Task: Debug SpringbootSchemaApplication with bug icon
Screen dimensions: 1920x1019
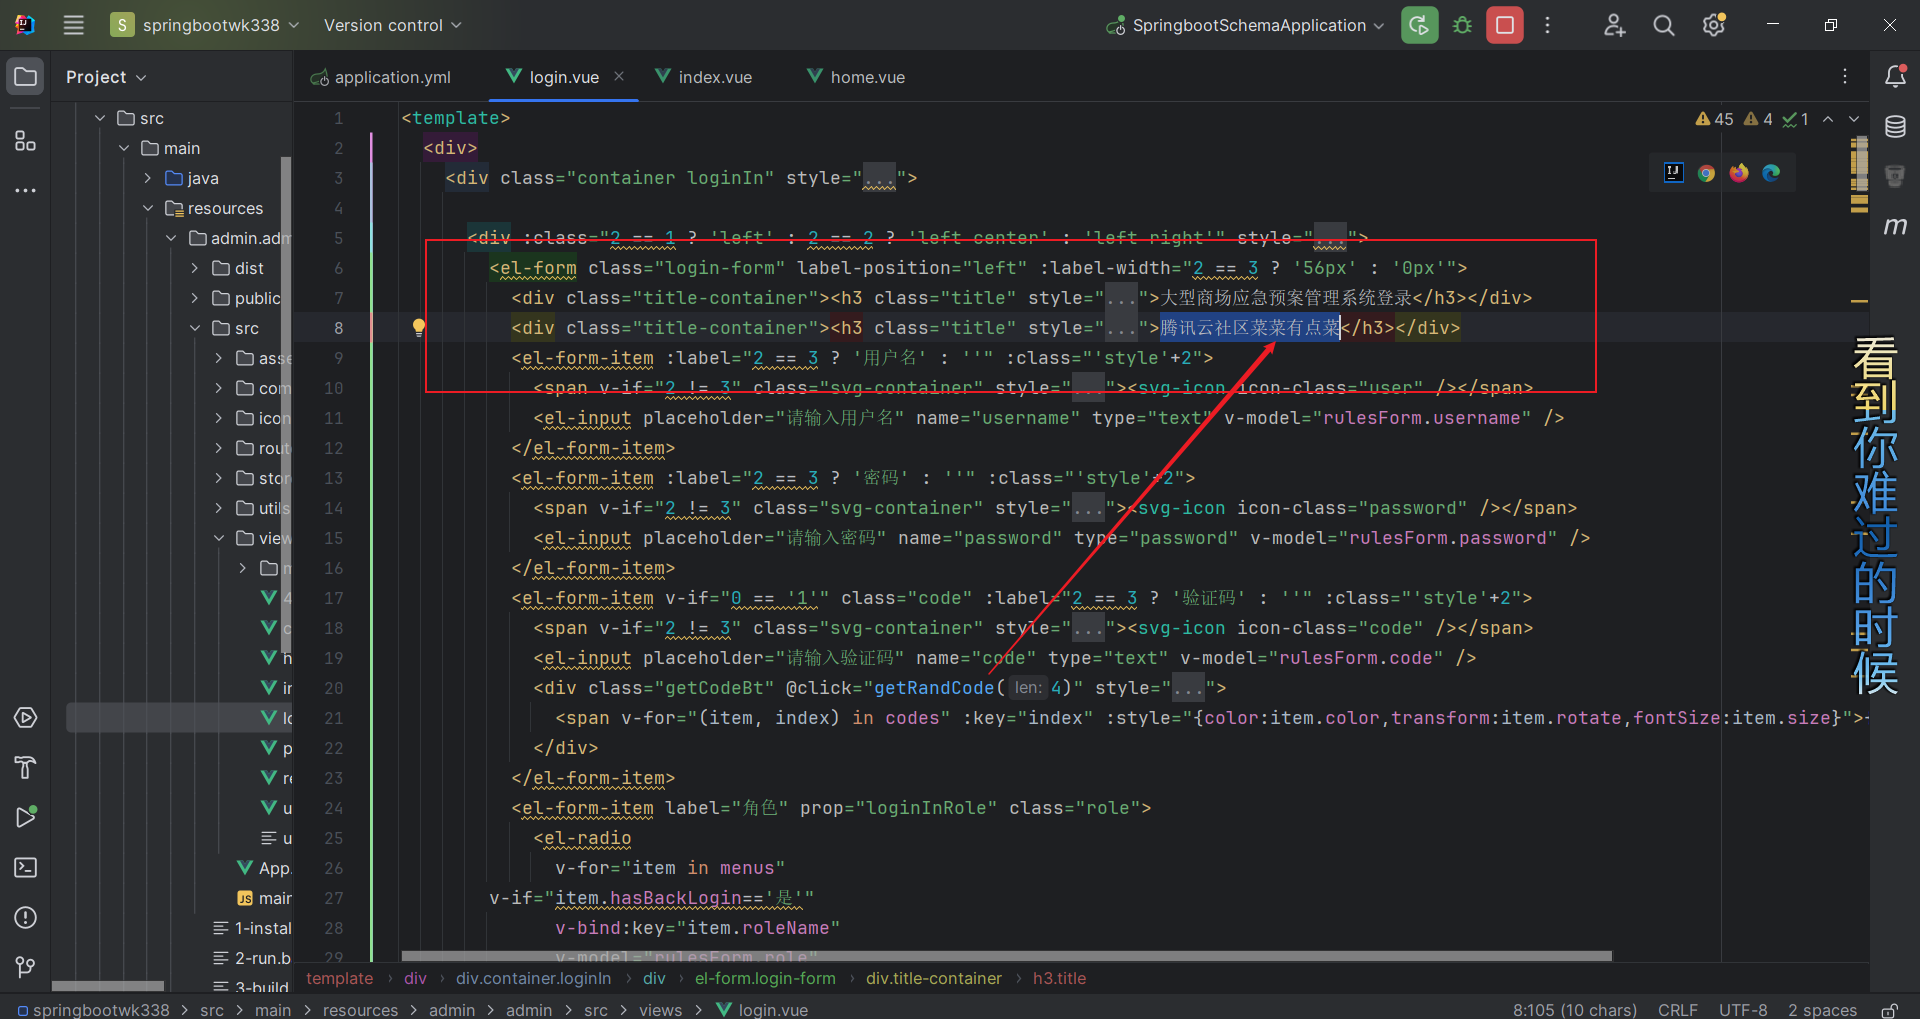Action: [x=1462, y=25]
